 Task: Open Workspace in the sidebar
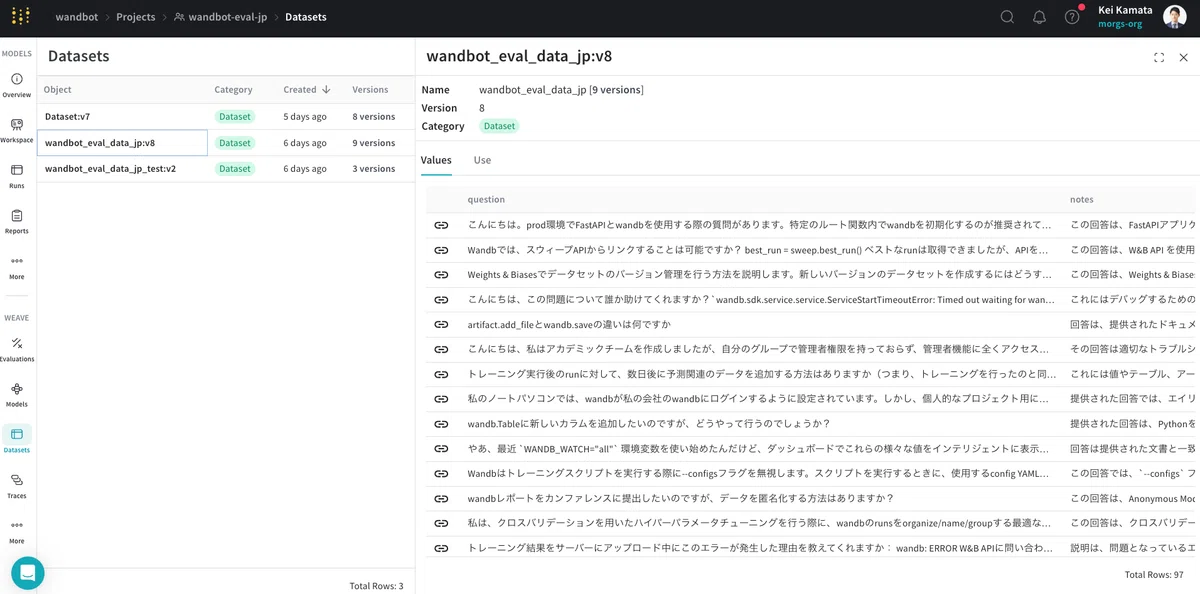17,131
